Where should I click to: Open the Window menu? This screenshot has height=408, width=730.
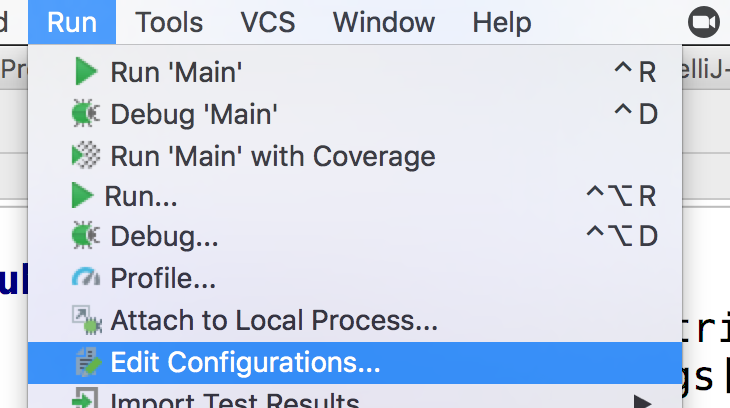click(x=384, y=22)
